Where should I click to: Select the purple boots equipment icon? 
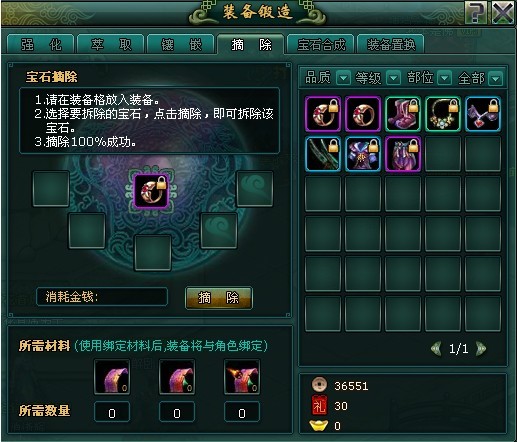tap(403, 114)
